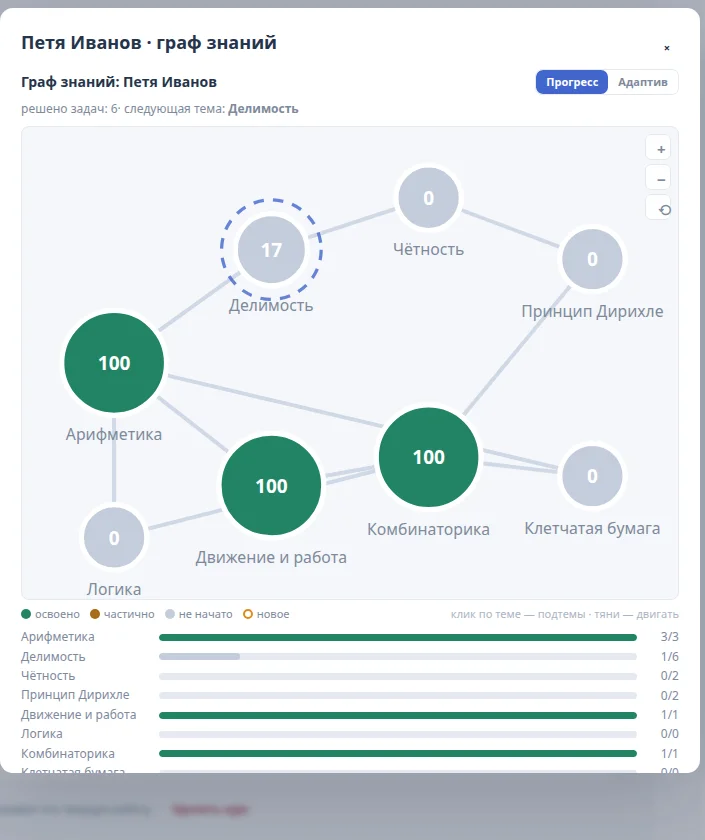
Task: Select the Логика node circle
Action: (x=114, y=537)
